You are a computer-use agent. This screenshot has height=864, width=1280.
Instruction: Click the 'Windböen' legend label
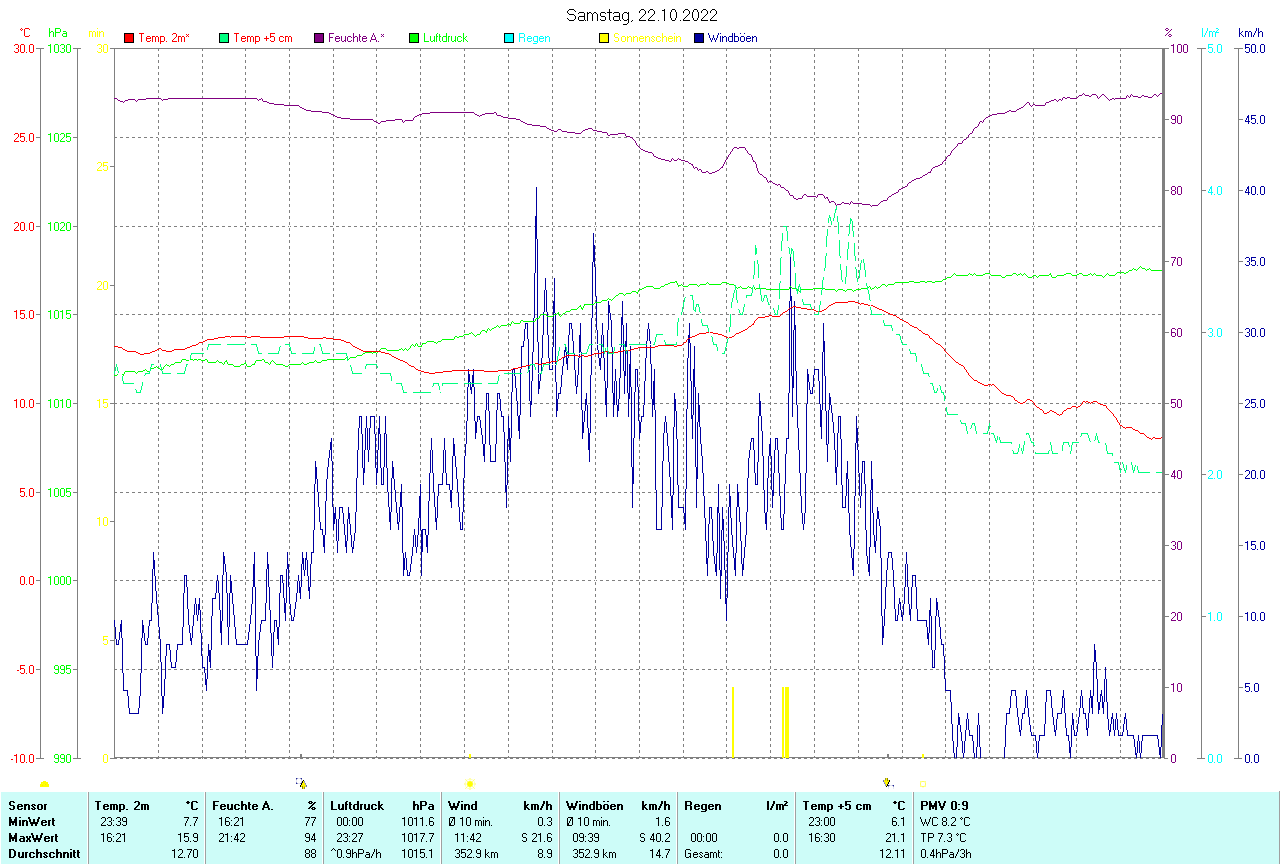point(733,38)
